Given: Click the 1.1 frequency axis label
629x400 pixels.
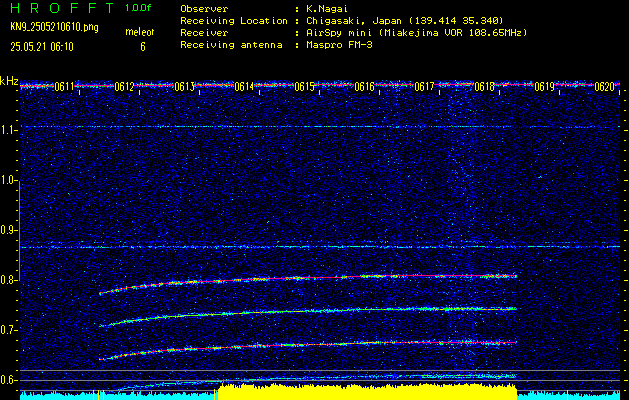Looking at the screenshot, I should tap(9, 130).
